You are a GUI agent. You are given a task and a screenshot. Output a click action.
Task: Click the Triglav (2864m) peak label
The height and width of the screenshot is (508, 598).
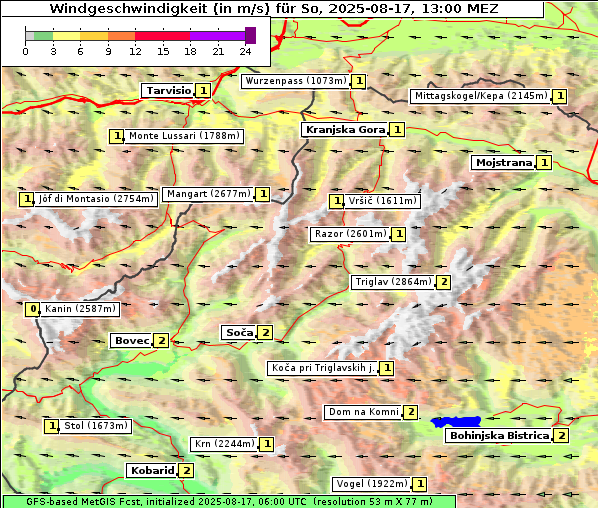393,282
